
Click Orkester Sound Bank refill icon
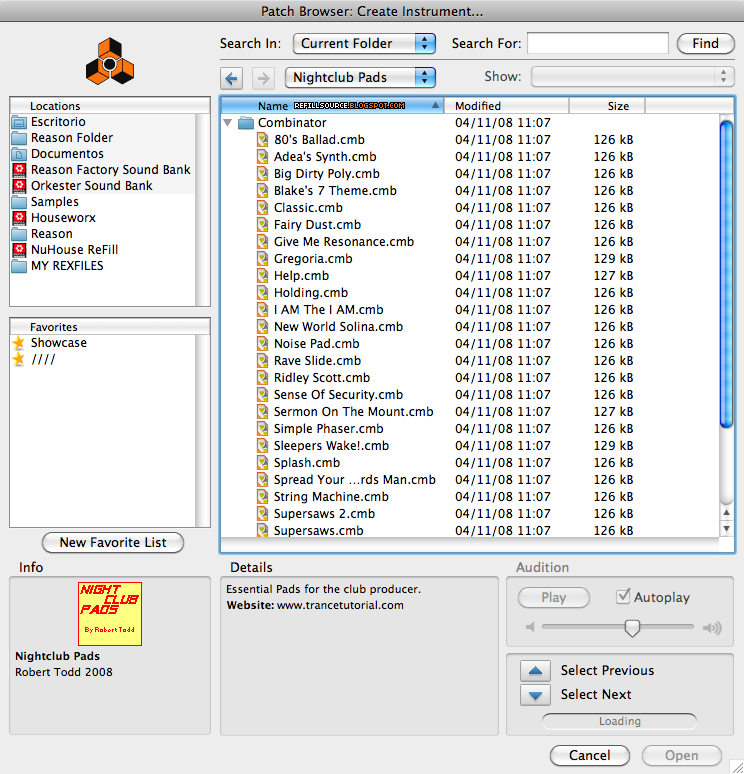coord(19,186)
